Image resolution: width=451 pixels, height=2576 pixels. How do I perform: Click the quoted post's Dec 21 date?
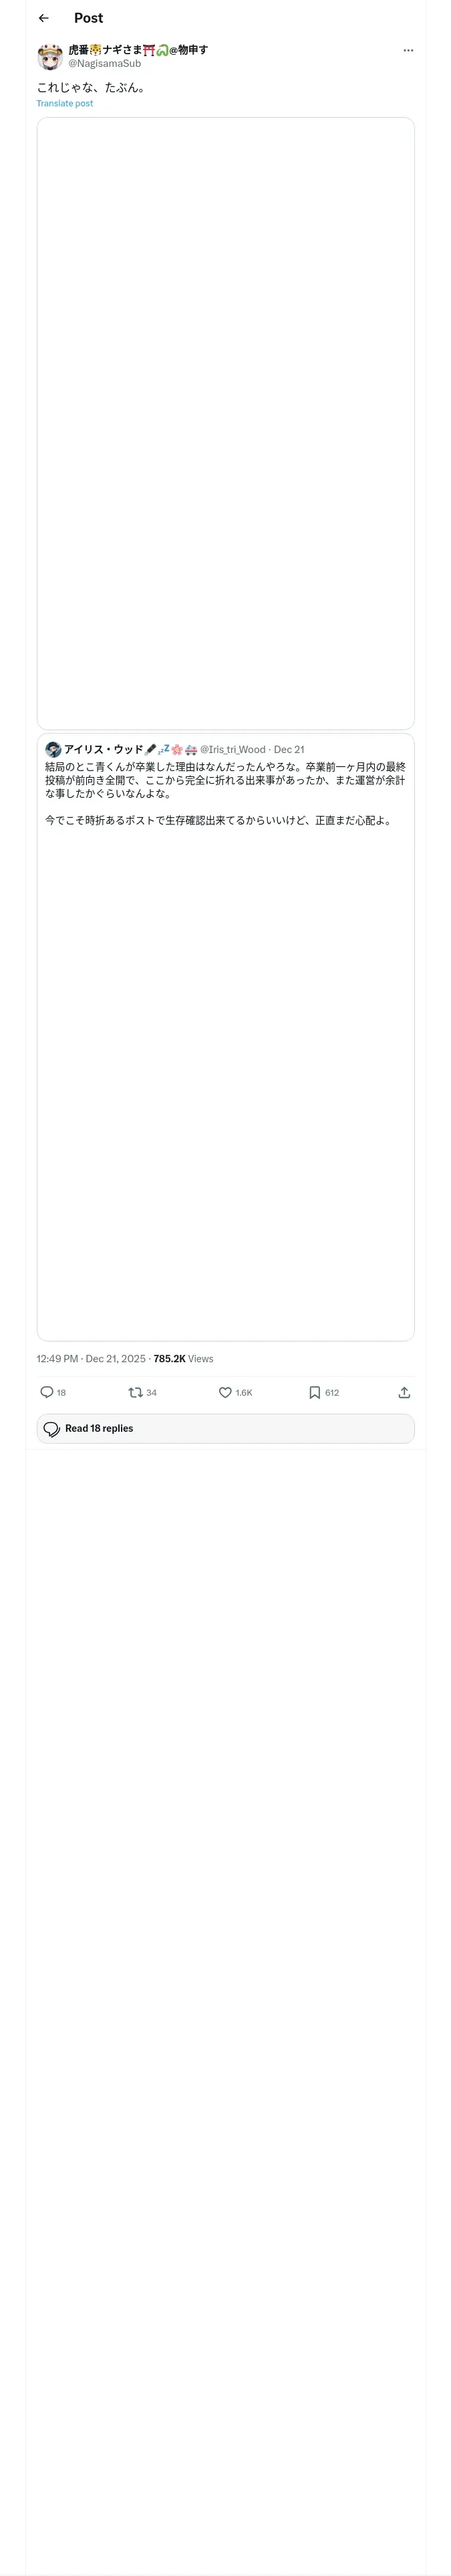point(289,749)
